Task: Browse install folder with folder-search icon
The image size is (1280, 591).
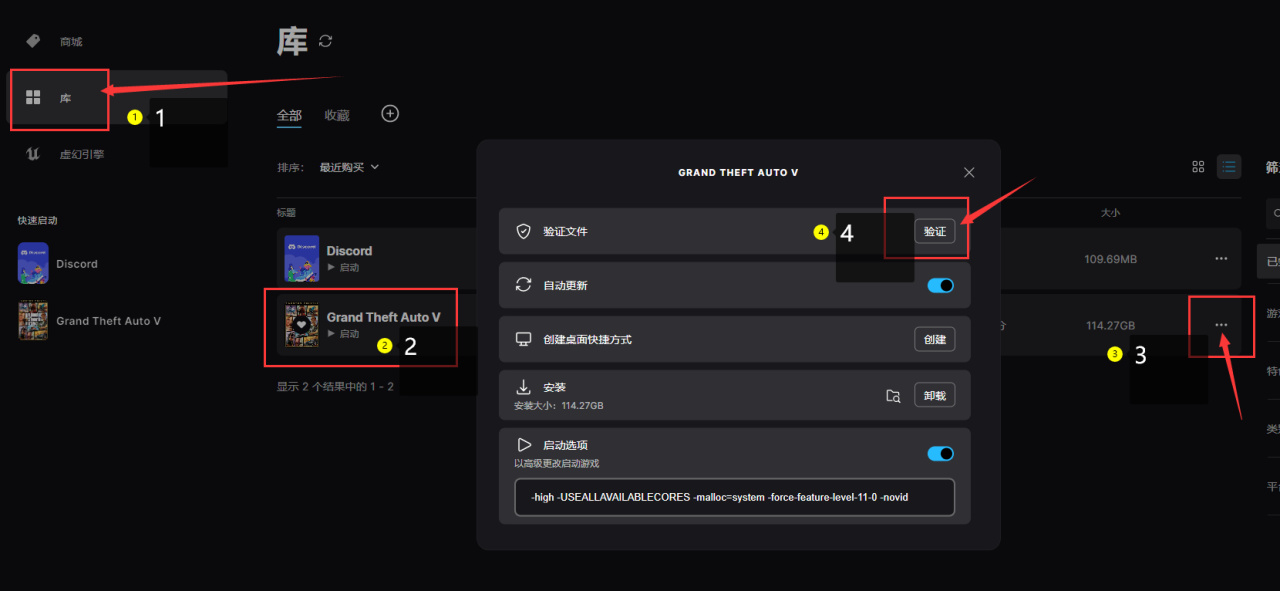Action: (x=893, y=396)
